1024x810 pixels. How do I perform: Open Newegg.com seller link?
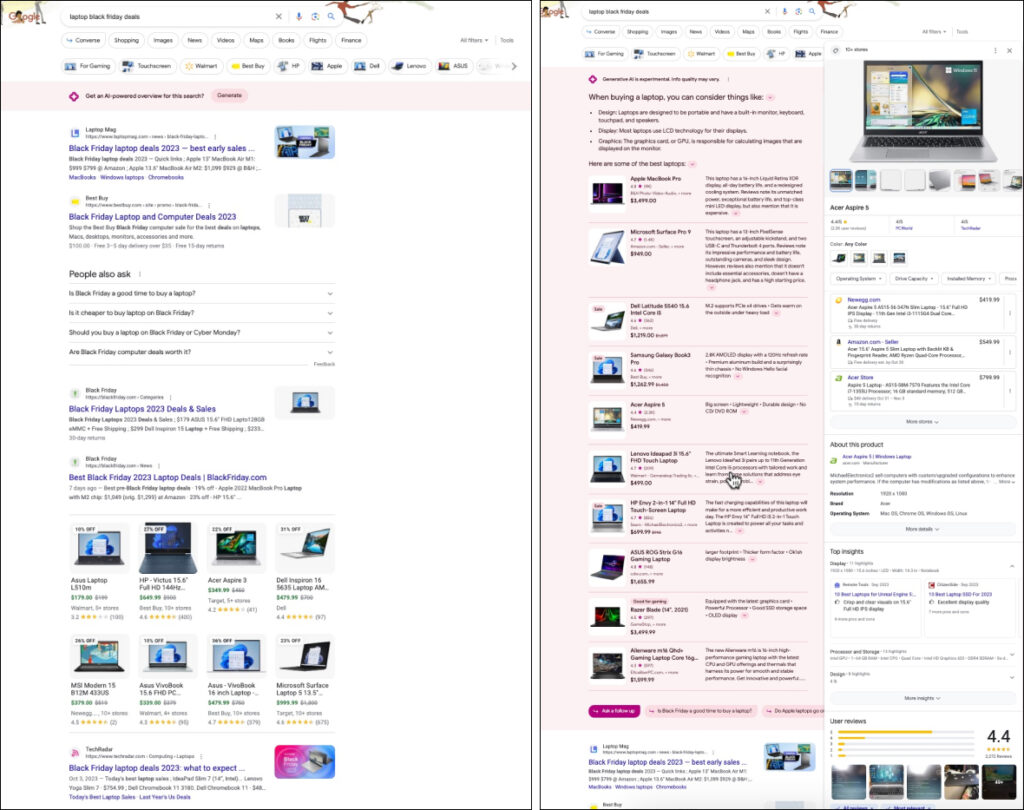[863, 300]
